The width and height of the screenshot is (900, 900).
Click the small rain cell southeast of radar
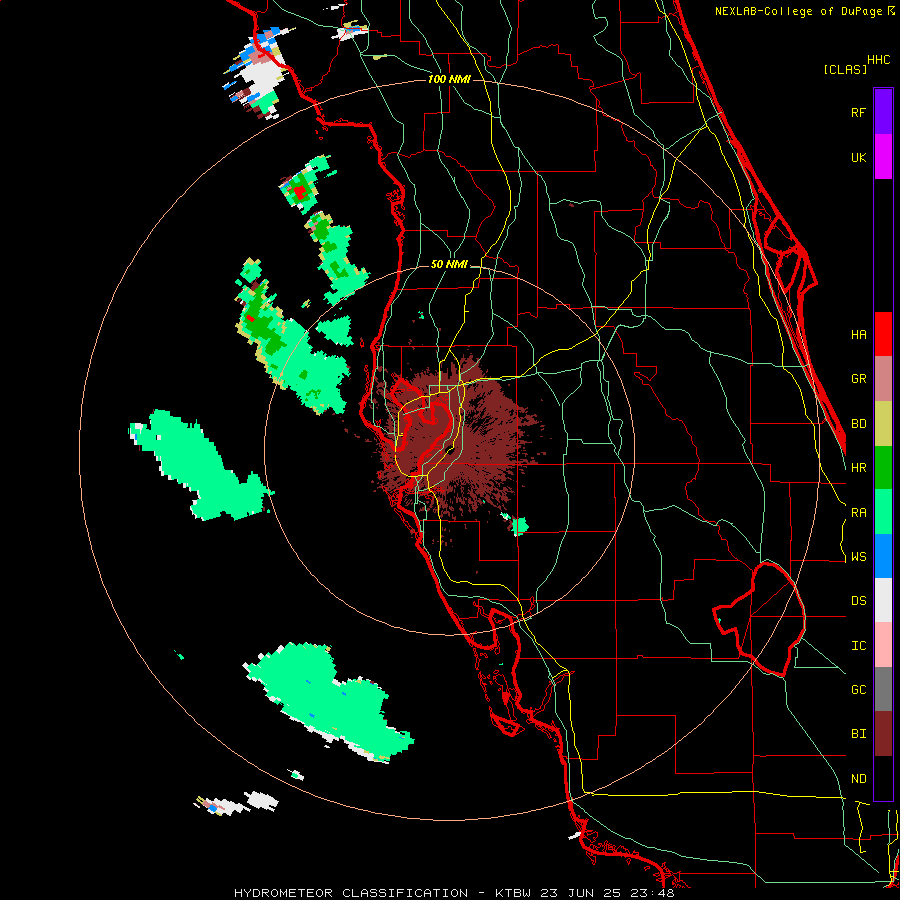[519, 525]
